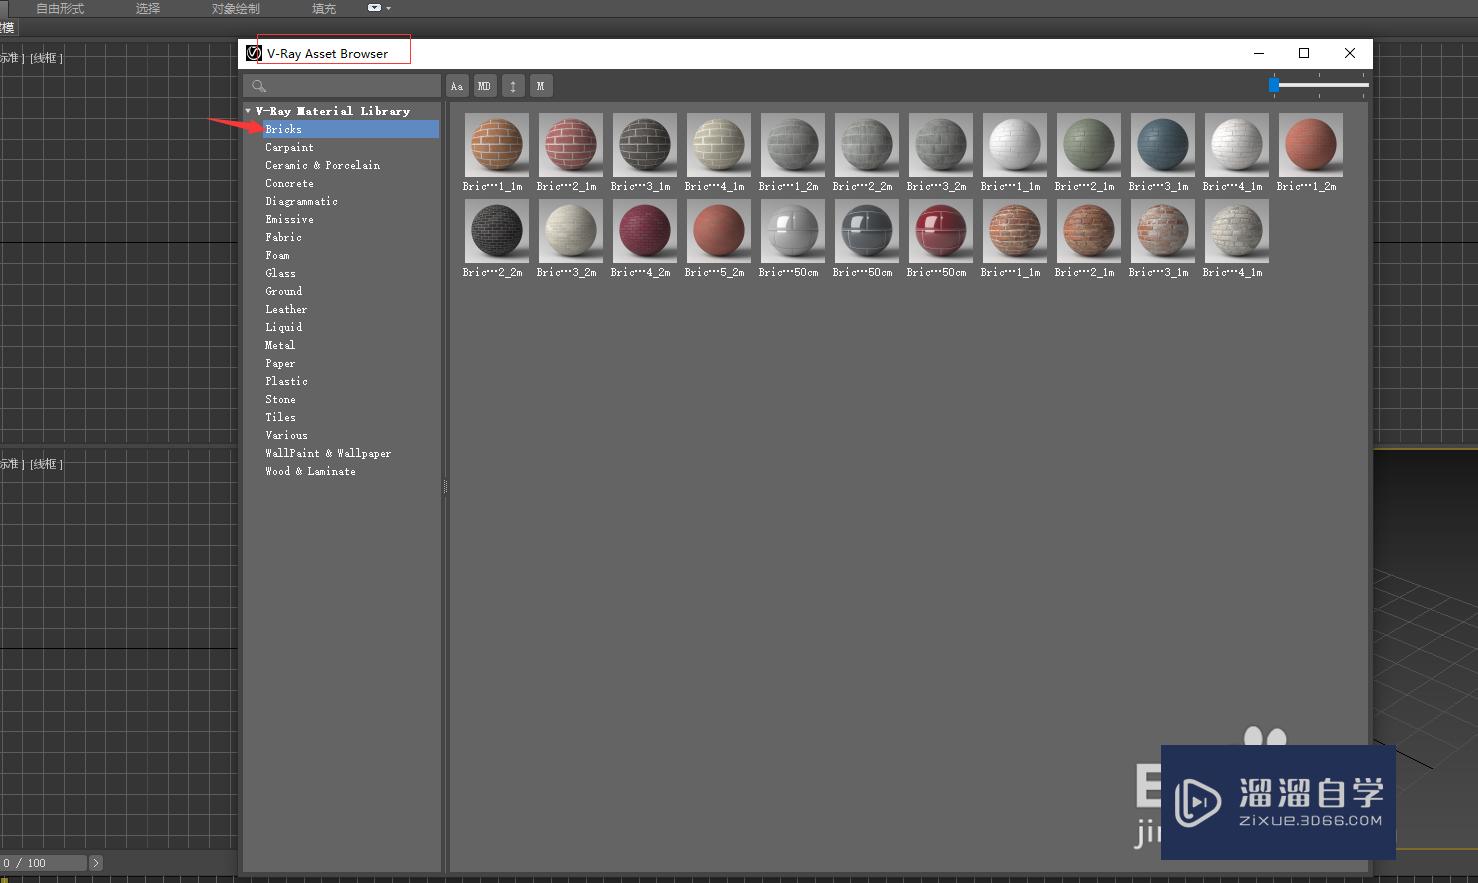Pick the gray block Bric…3_2m thumbnail
Screen dimensions: 1478x883
pyautogui.click(x=941, y=145)
